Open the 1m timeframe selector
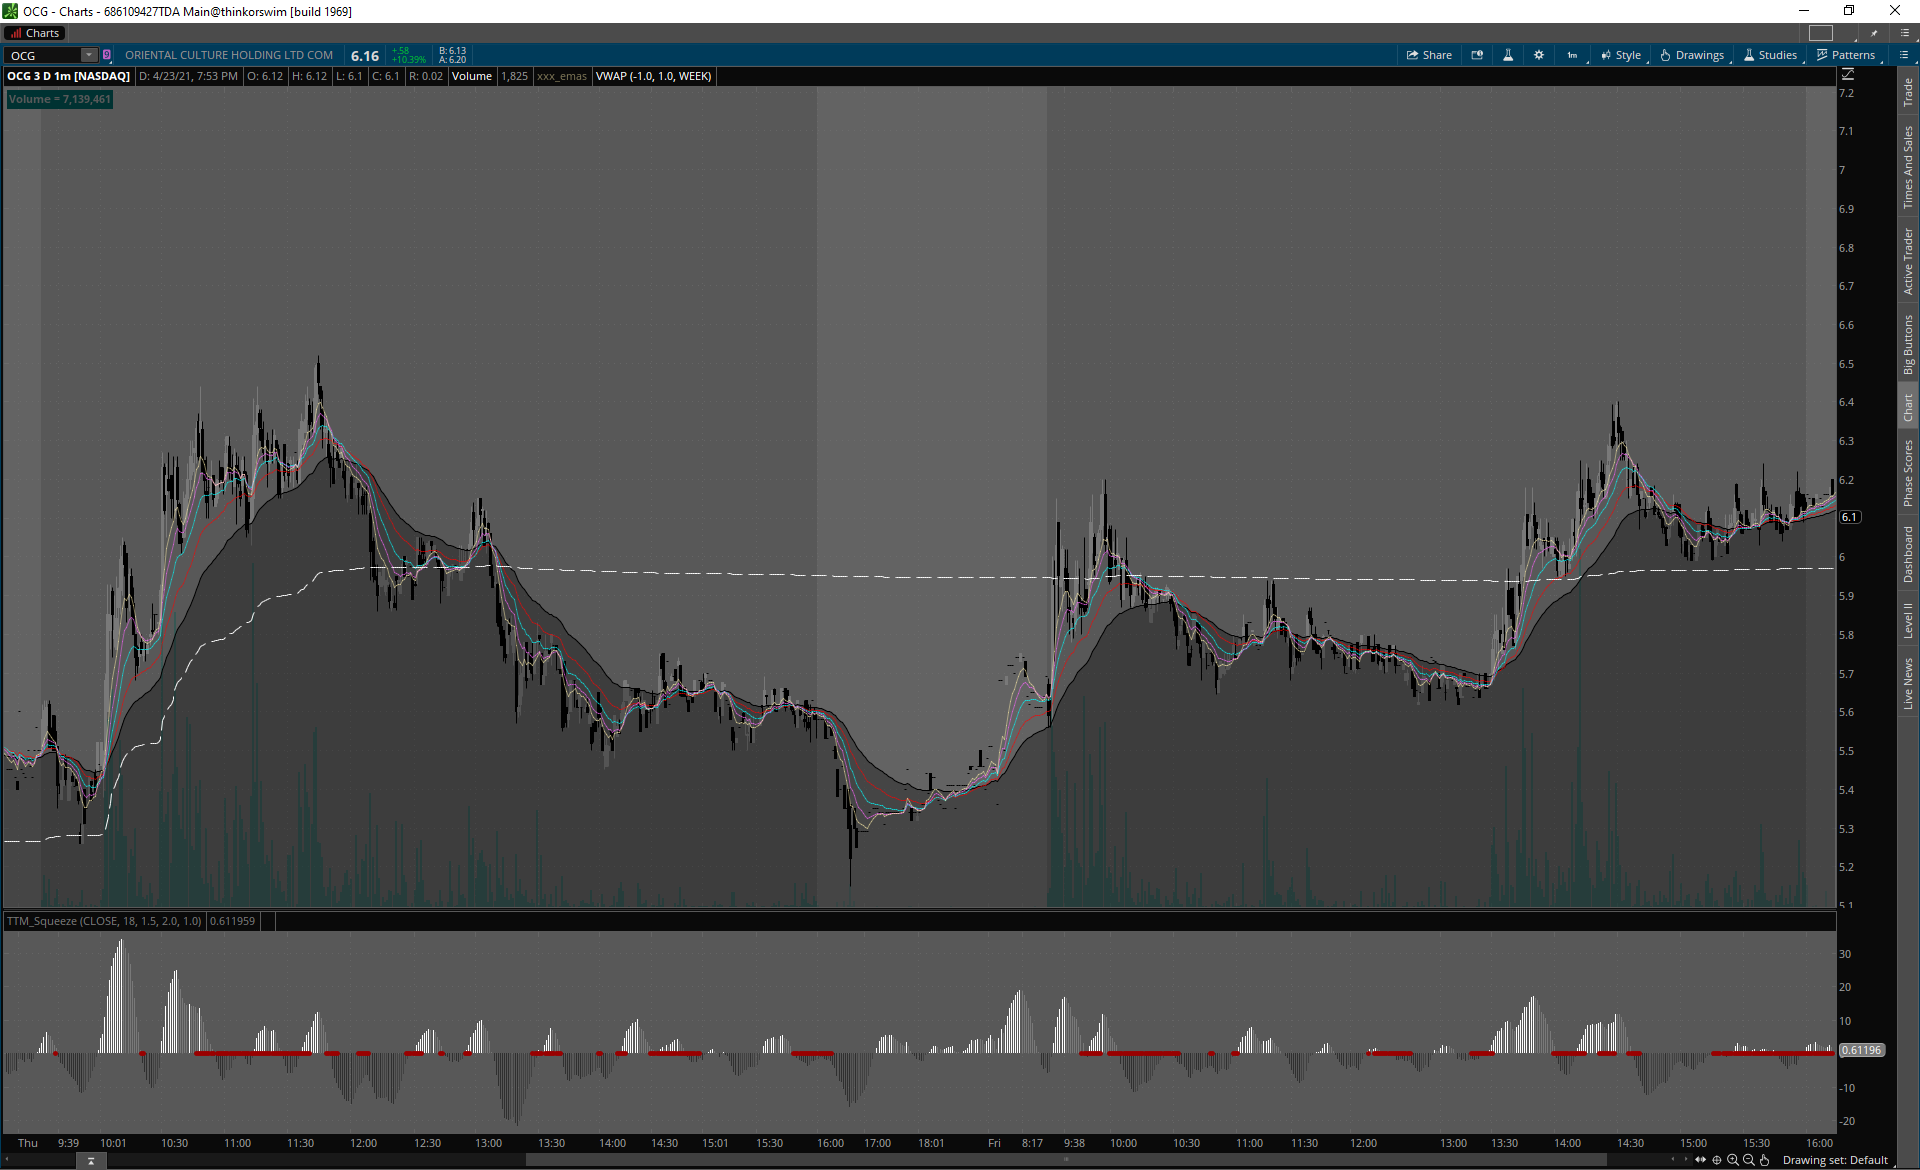 (x=1572, y=55)
